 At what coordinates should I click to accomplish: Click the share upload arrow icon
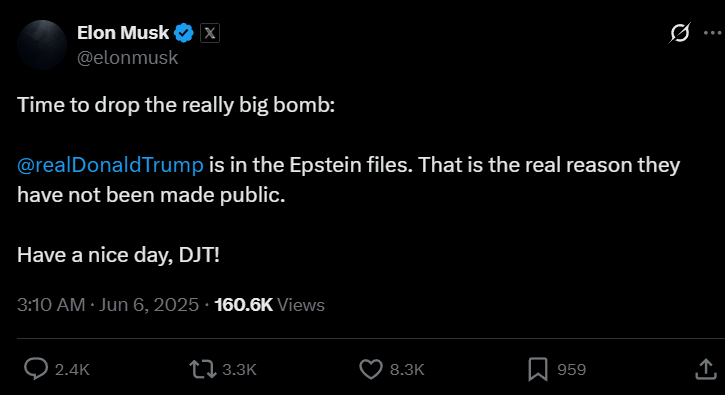[706, 369]
